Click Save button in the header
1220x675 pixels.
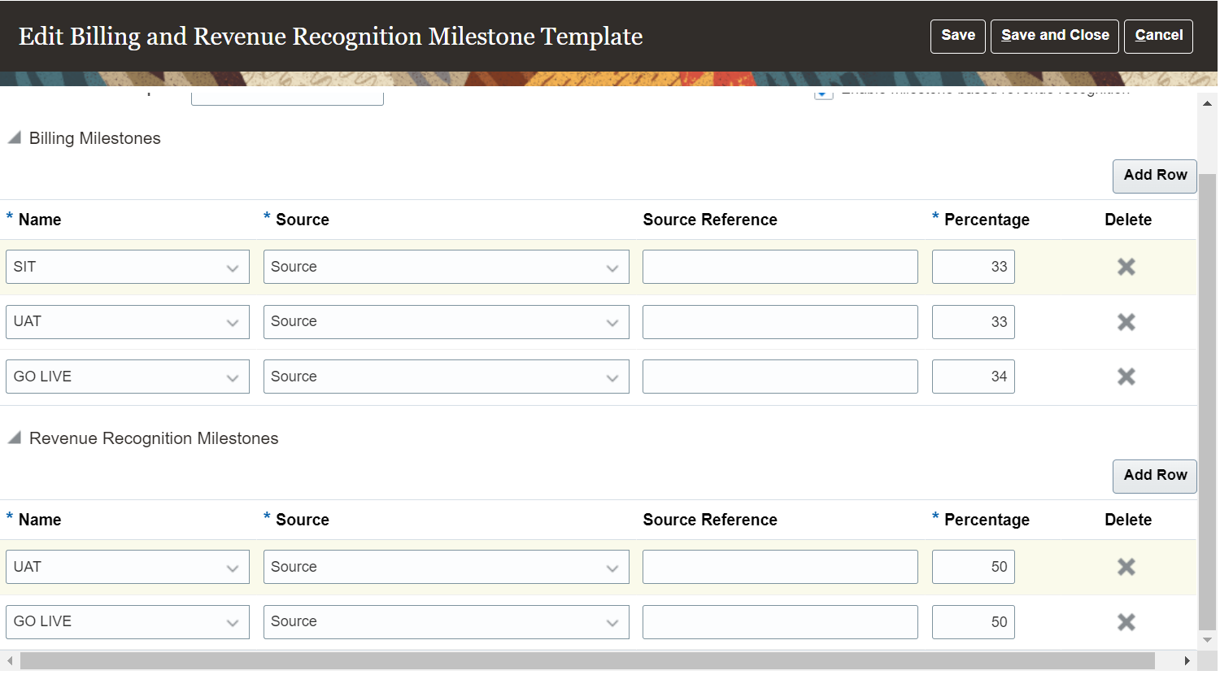[957, 36]
